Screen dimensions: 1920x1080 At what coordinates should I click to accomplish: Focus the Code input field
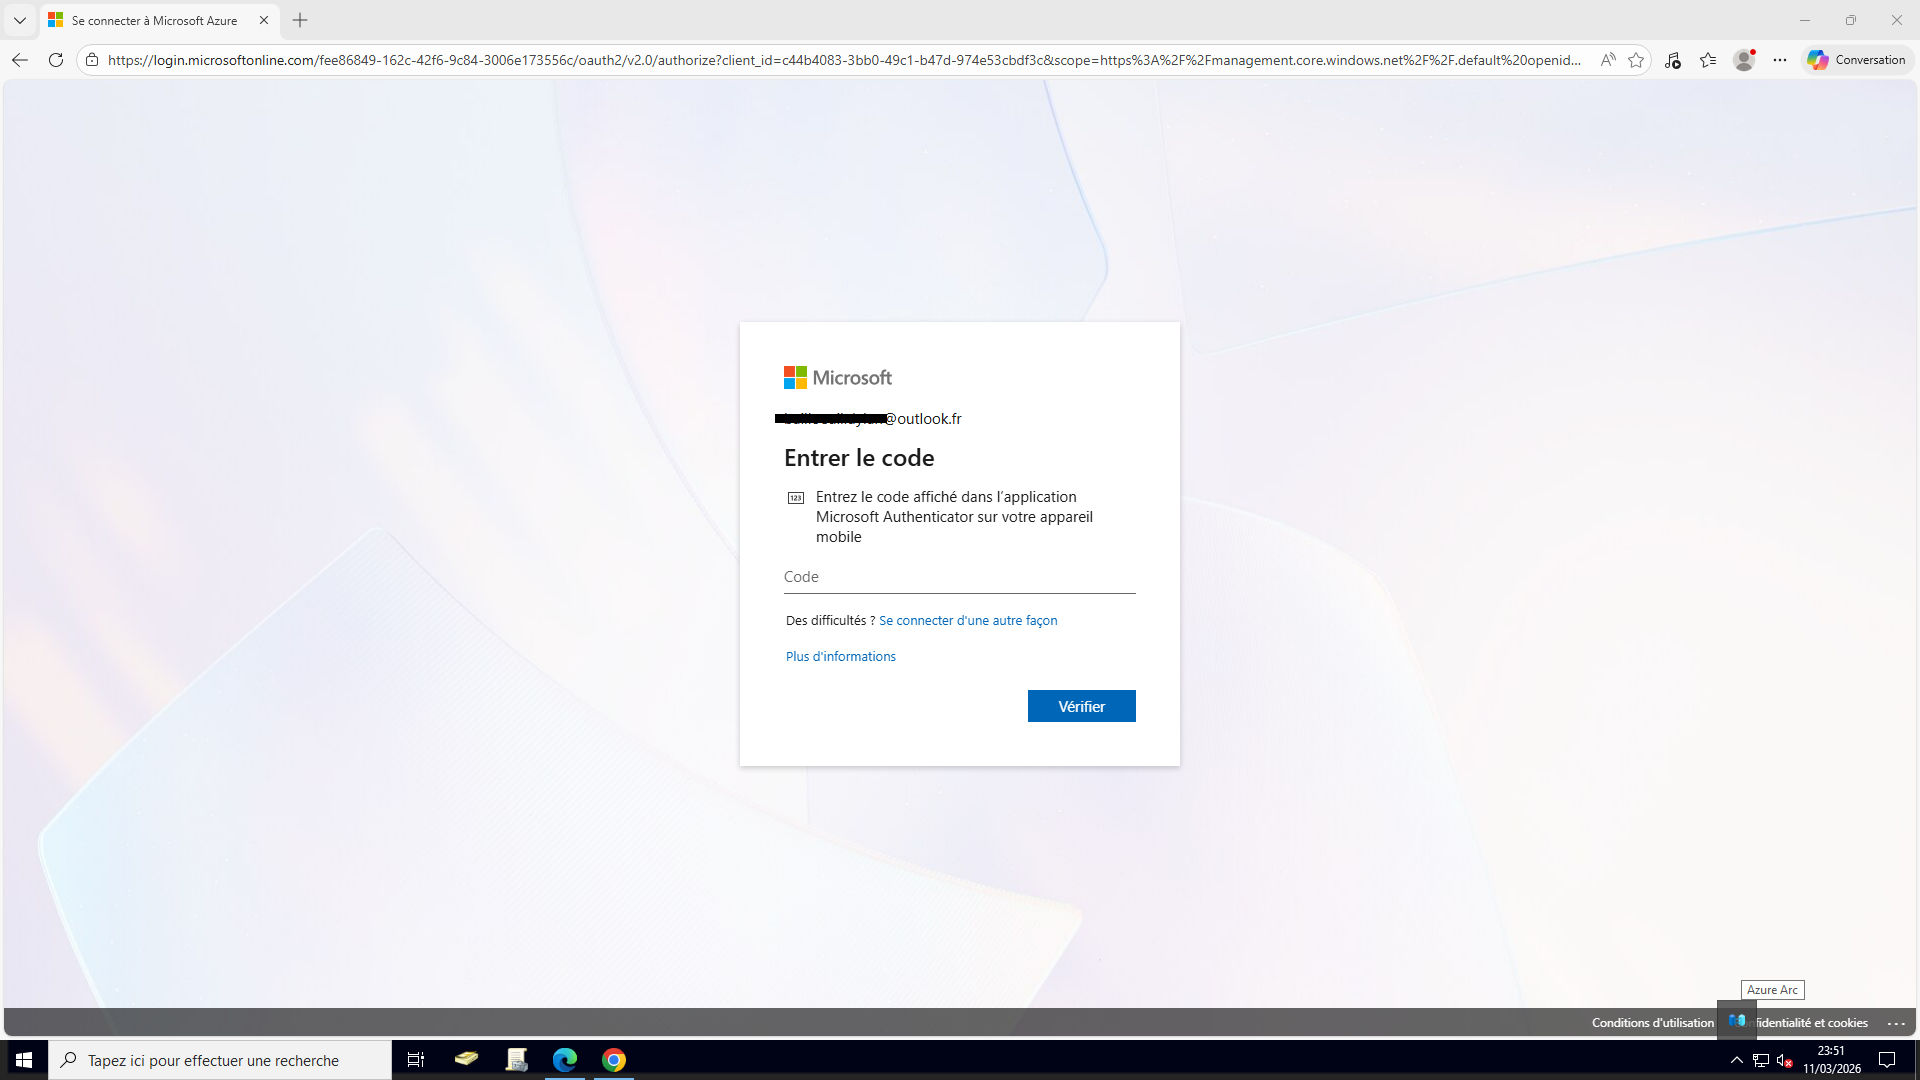coord(959,577)
